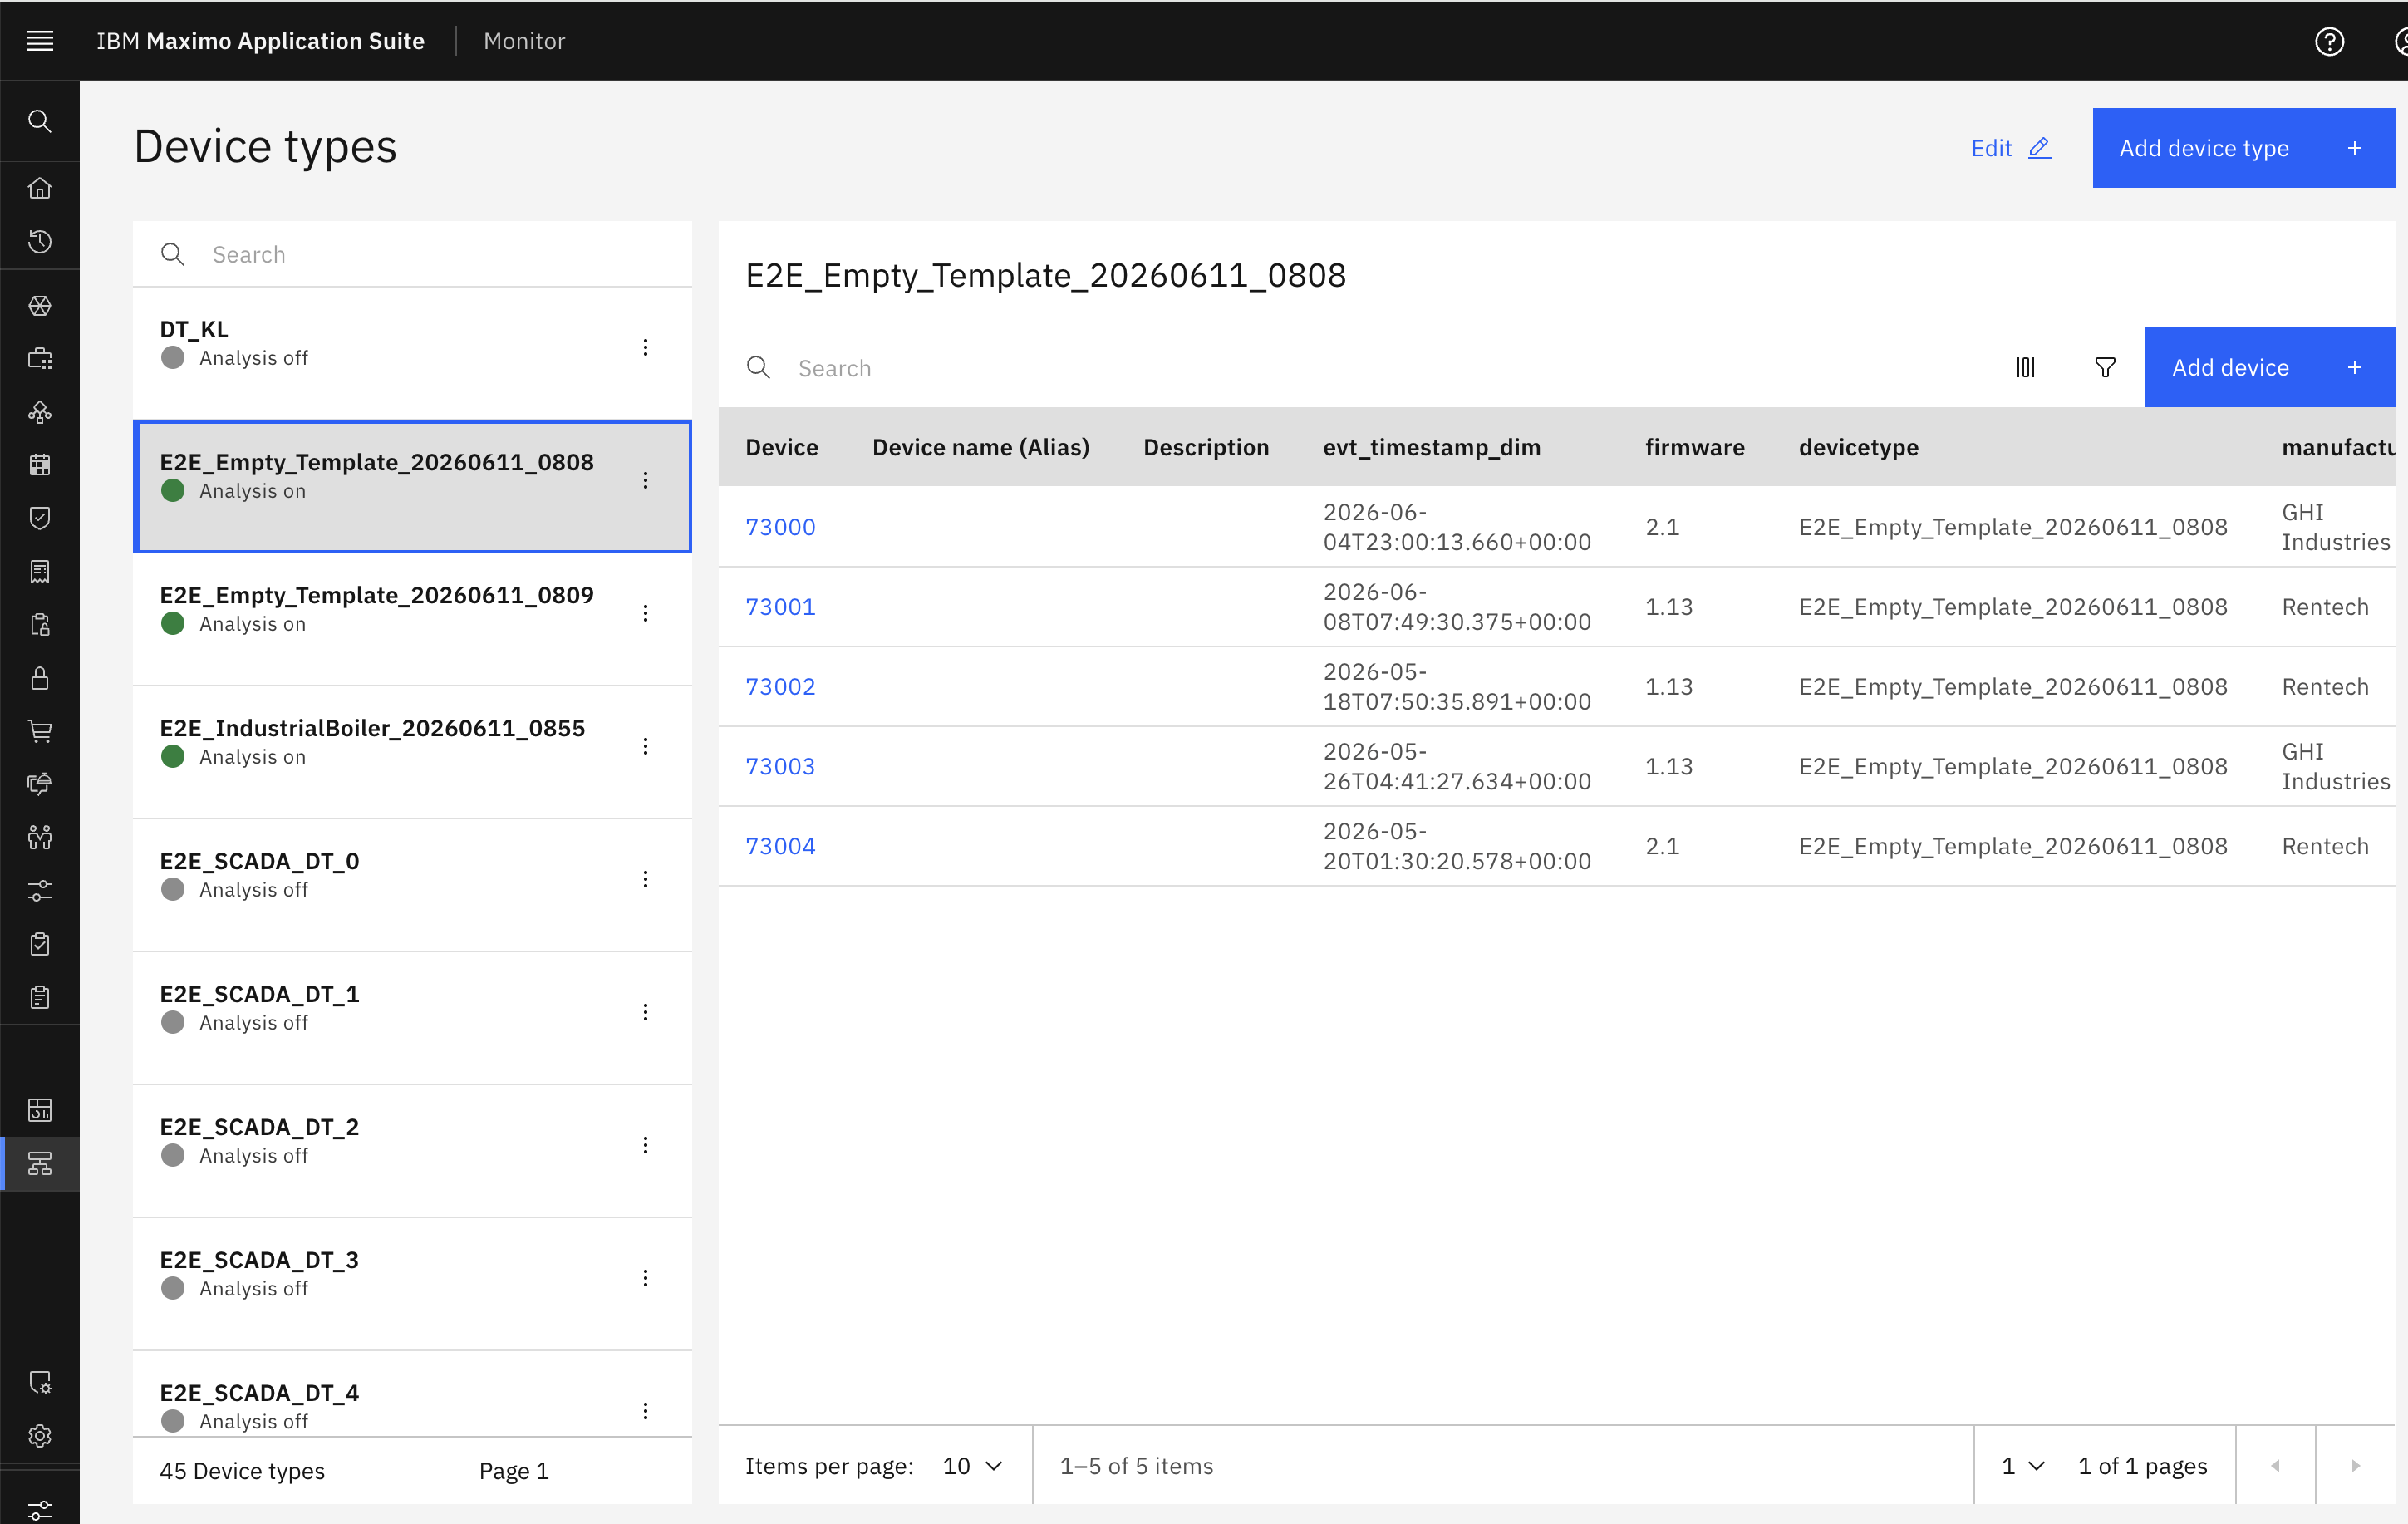
Task: Go to Home via sidebar house icon
Action: (40, 188)
